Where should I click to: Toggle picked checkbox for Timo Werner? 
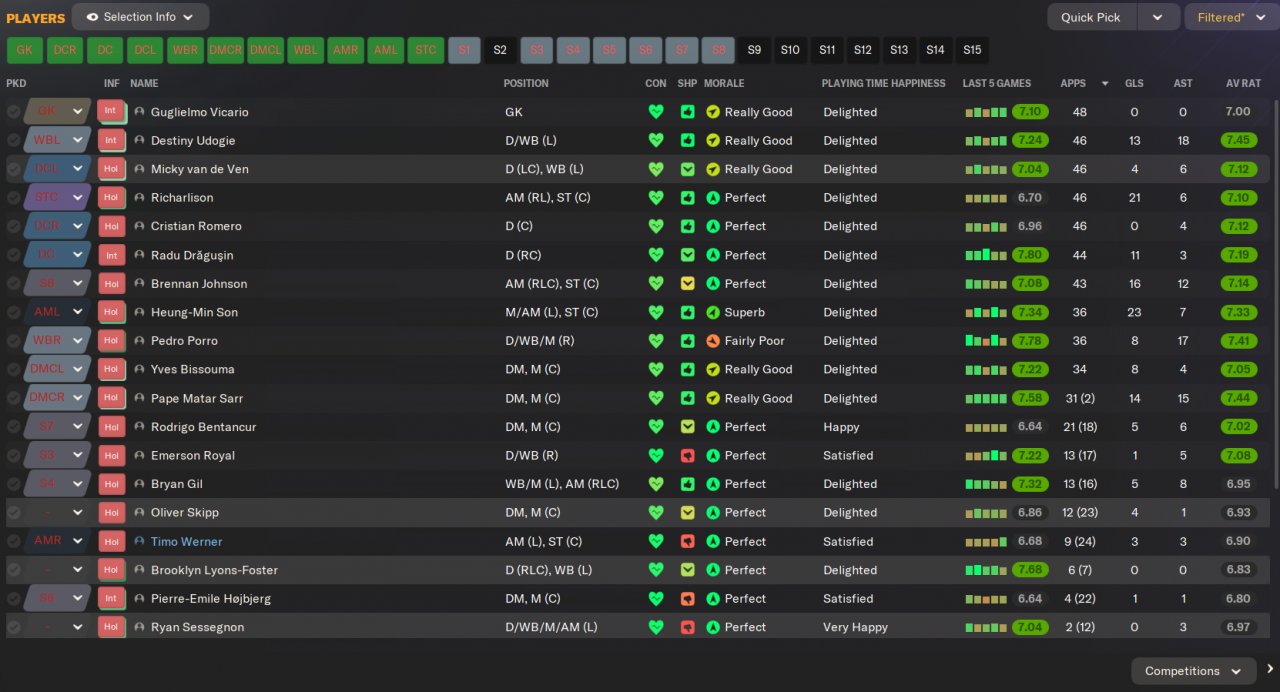(13, 541)
